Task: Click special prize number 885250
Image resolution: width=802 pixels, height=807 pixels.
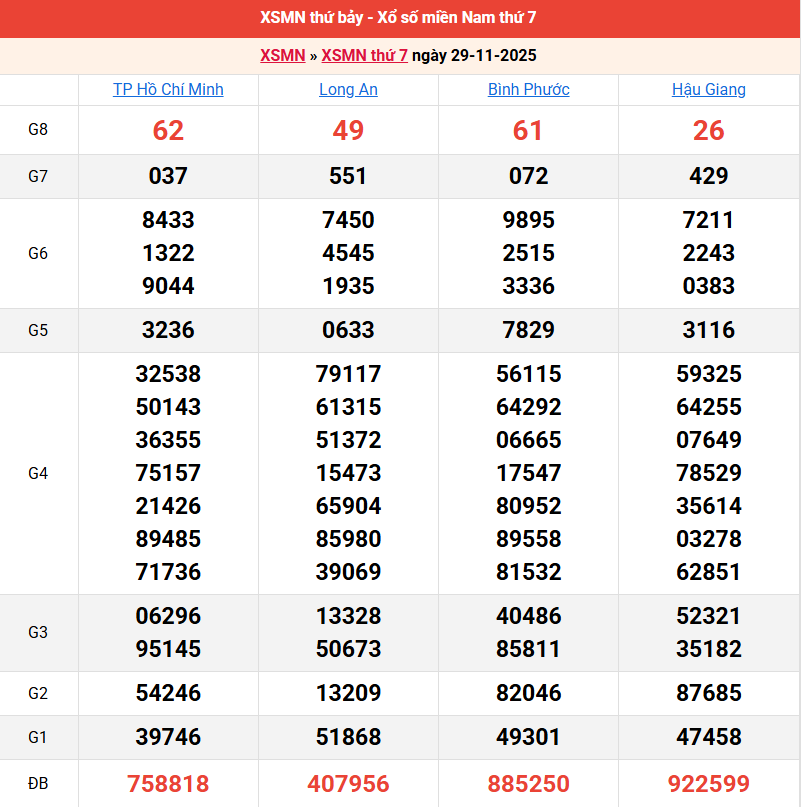Action: tap(528, 784)
